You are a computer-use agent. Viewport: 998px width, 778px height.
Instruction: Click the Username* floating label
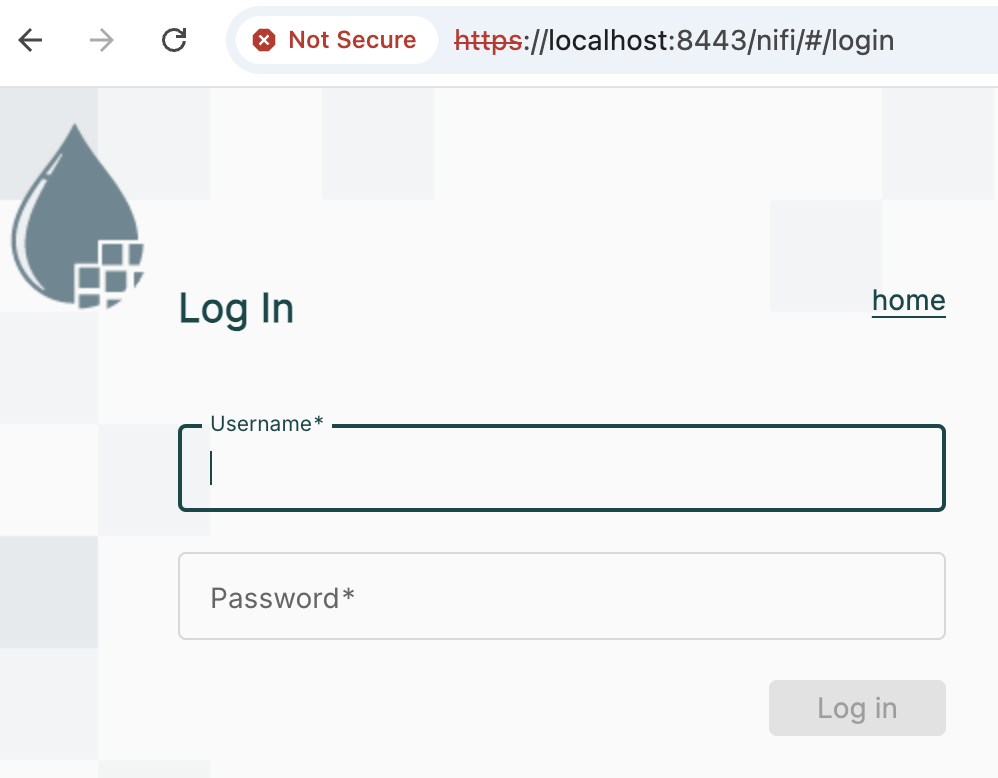pyautogui.click(x=266, y=424)
